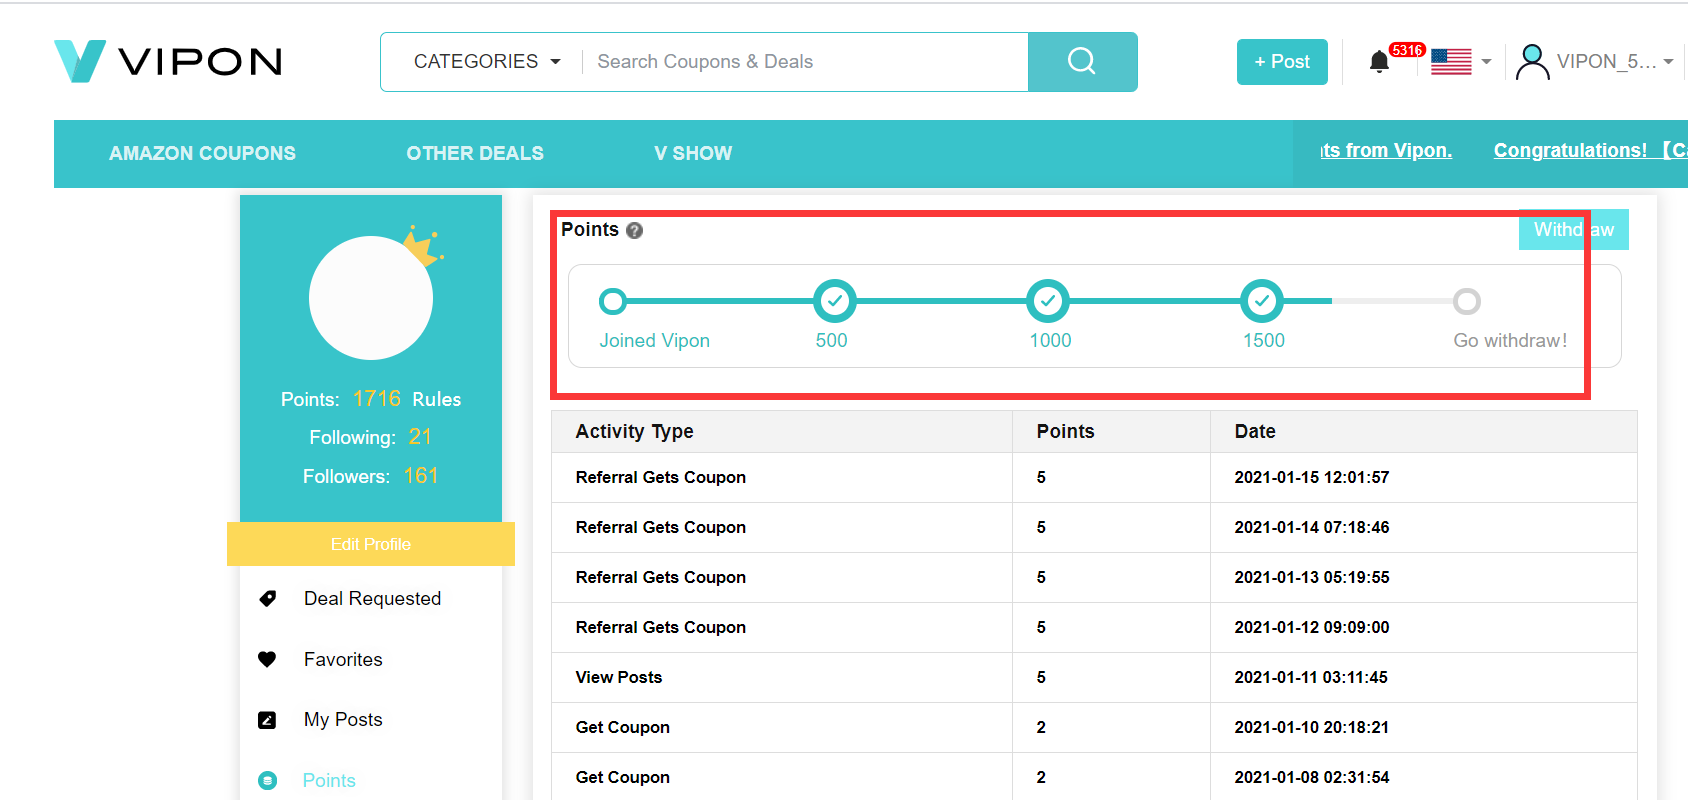Click the 5316 notification badge
The width and height of the screenshot is (1688, 800).
(1407, 50)
